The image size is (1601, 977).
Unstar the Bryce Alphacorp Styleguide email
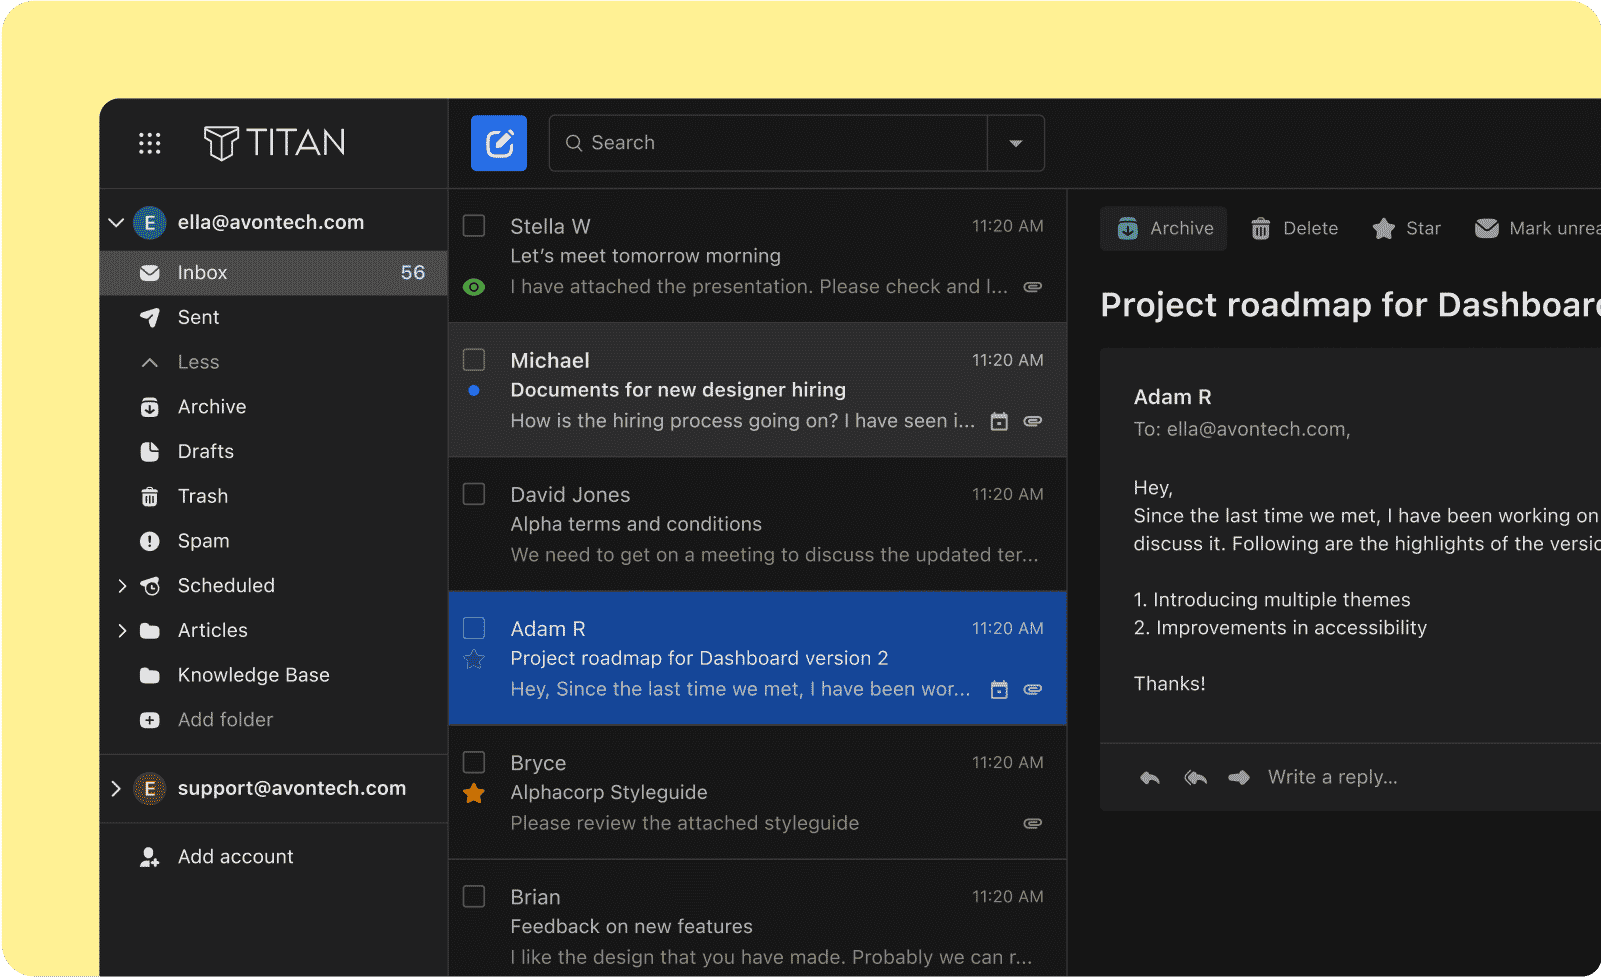(x=474, y=794)
